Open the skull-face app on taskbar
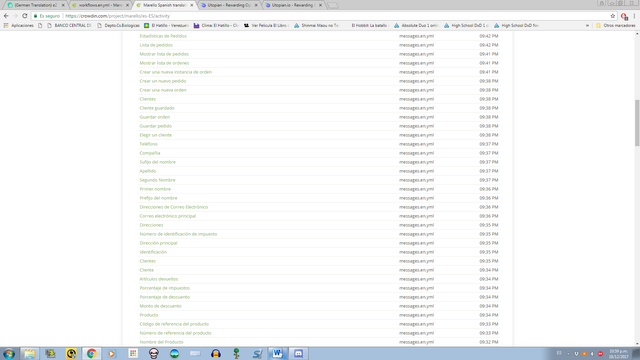The height and width of the screenshot is (360, 640). click(x=153, y=353)
